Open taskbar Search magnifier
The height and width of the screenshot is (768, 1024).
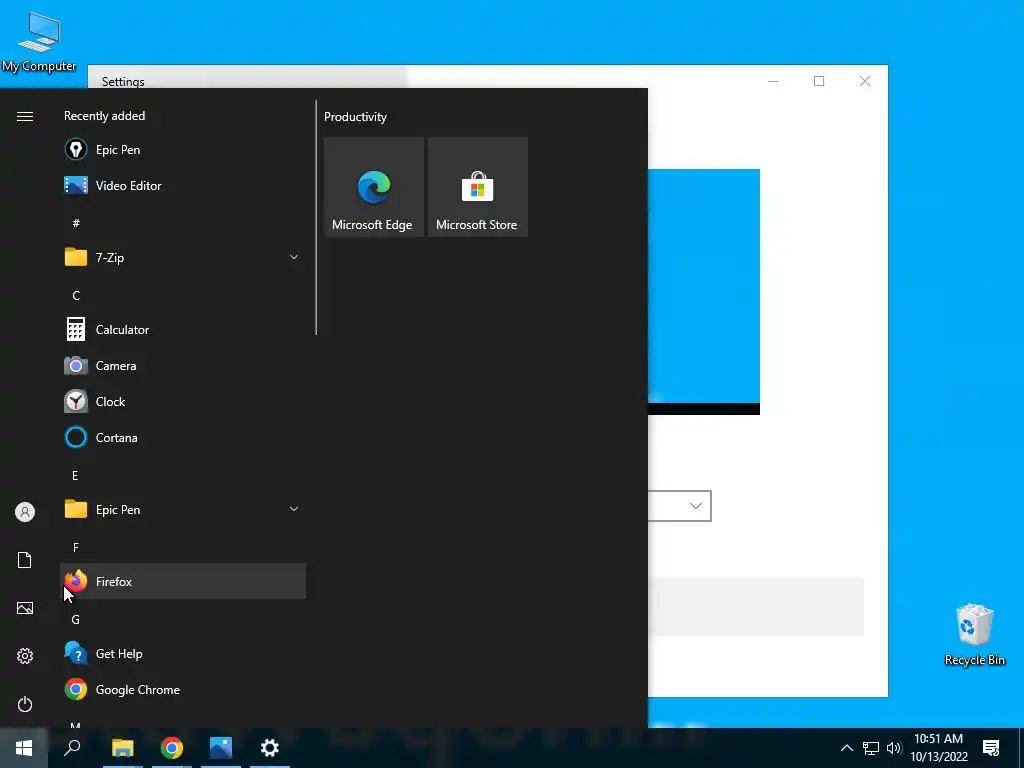pyautogui.click(x=72, y=748)
